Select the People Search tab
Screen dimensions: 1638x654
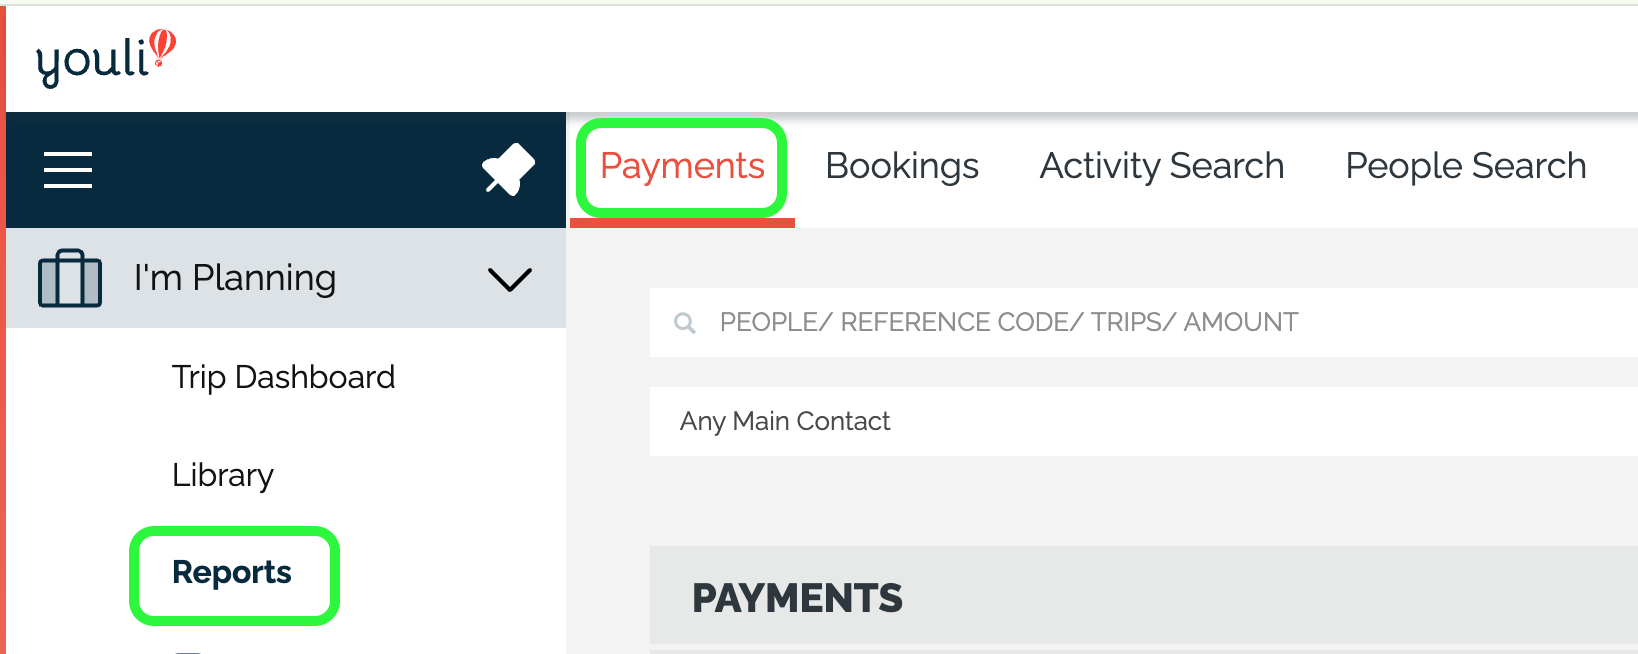(1465, 166)
